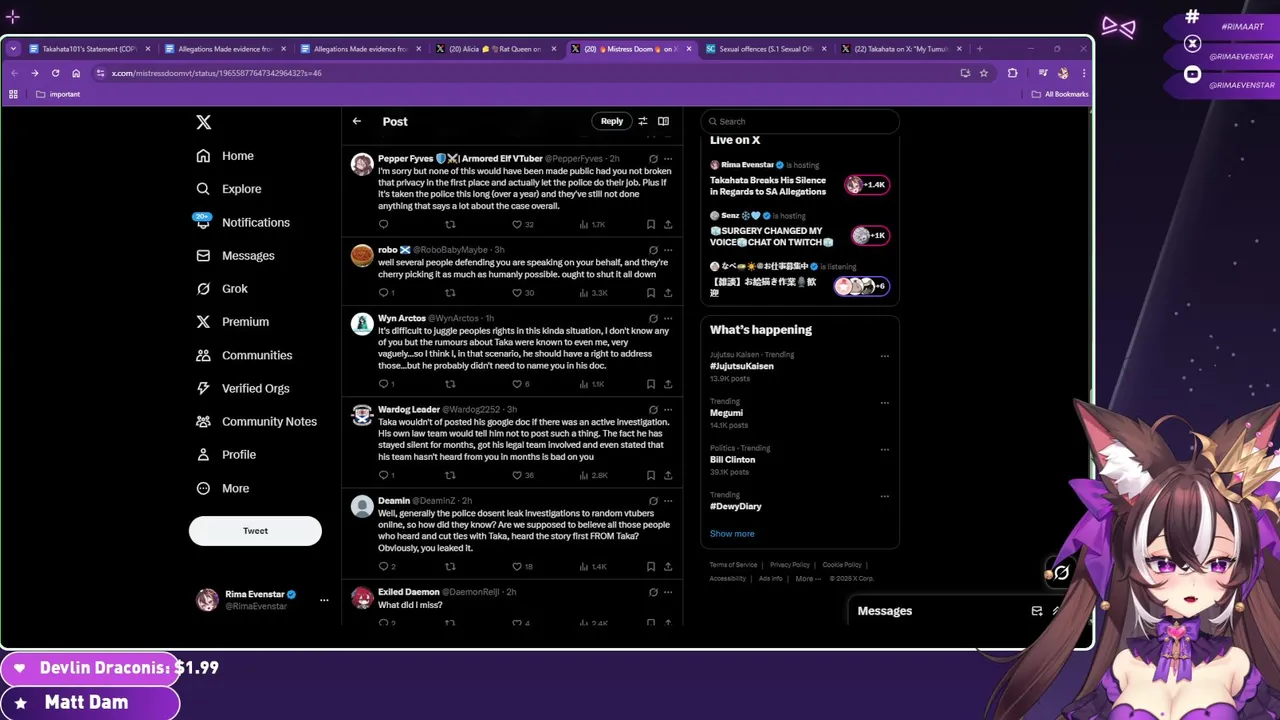
Task: Open the Privacy Policy link
Action: click(x=790, y=565)
